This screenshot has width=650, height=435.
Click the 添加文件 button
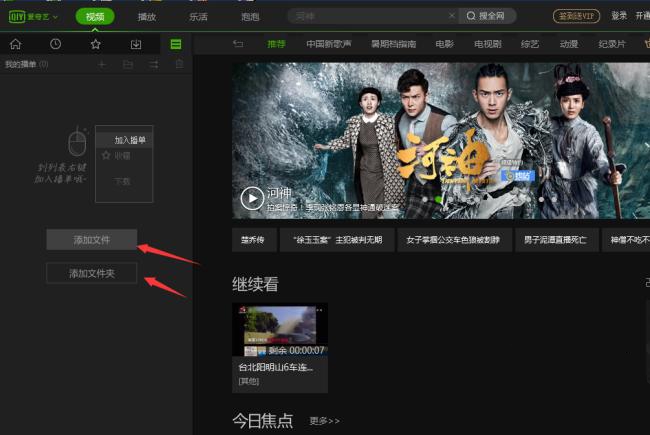coord(92,240)
